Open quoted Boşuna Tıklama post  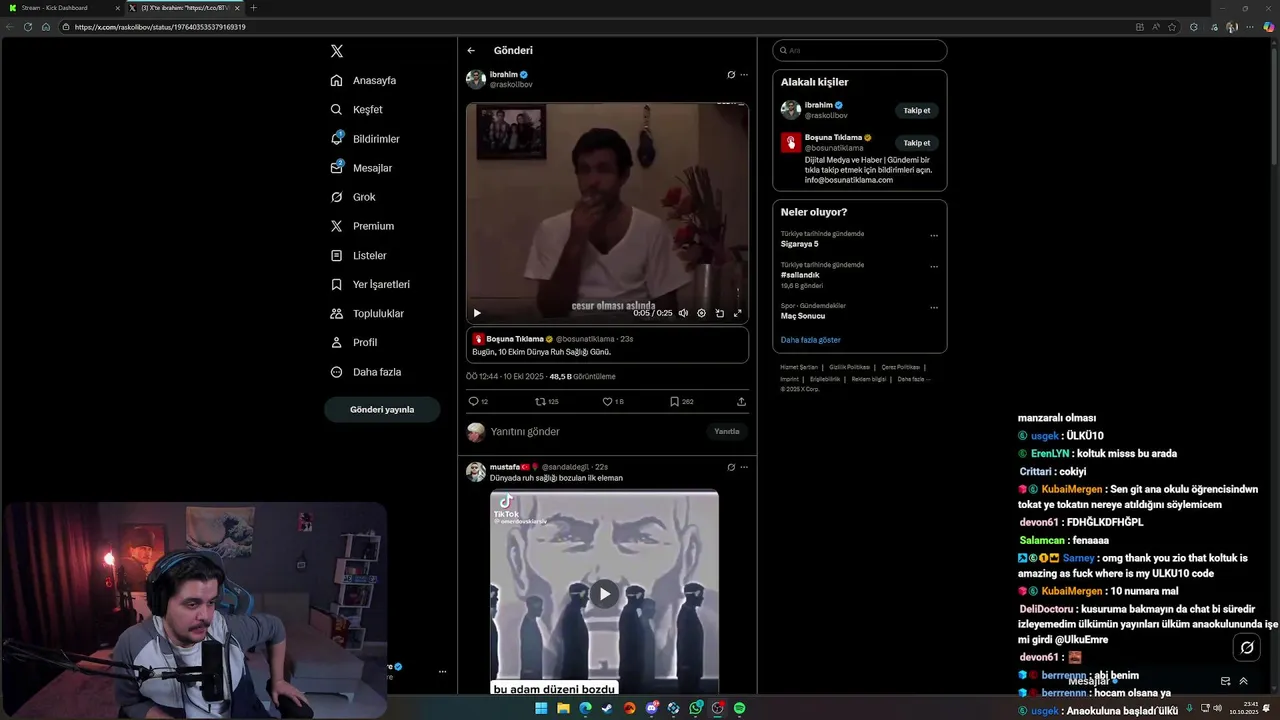(x=607, y=345)
